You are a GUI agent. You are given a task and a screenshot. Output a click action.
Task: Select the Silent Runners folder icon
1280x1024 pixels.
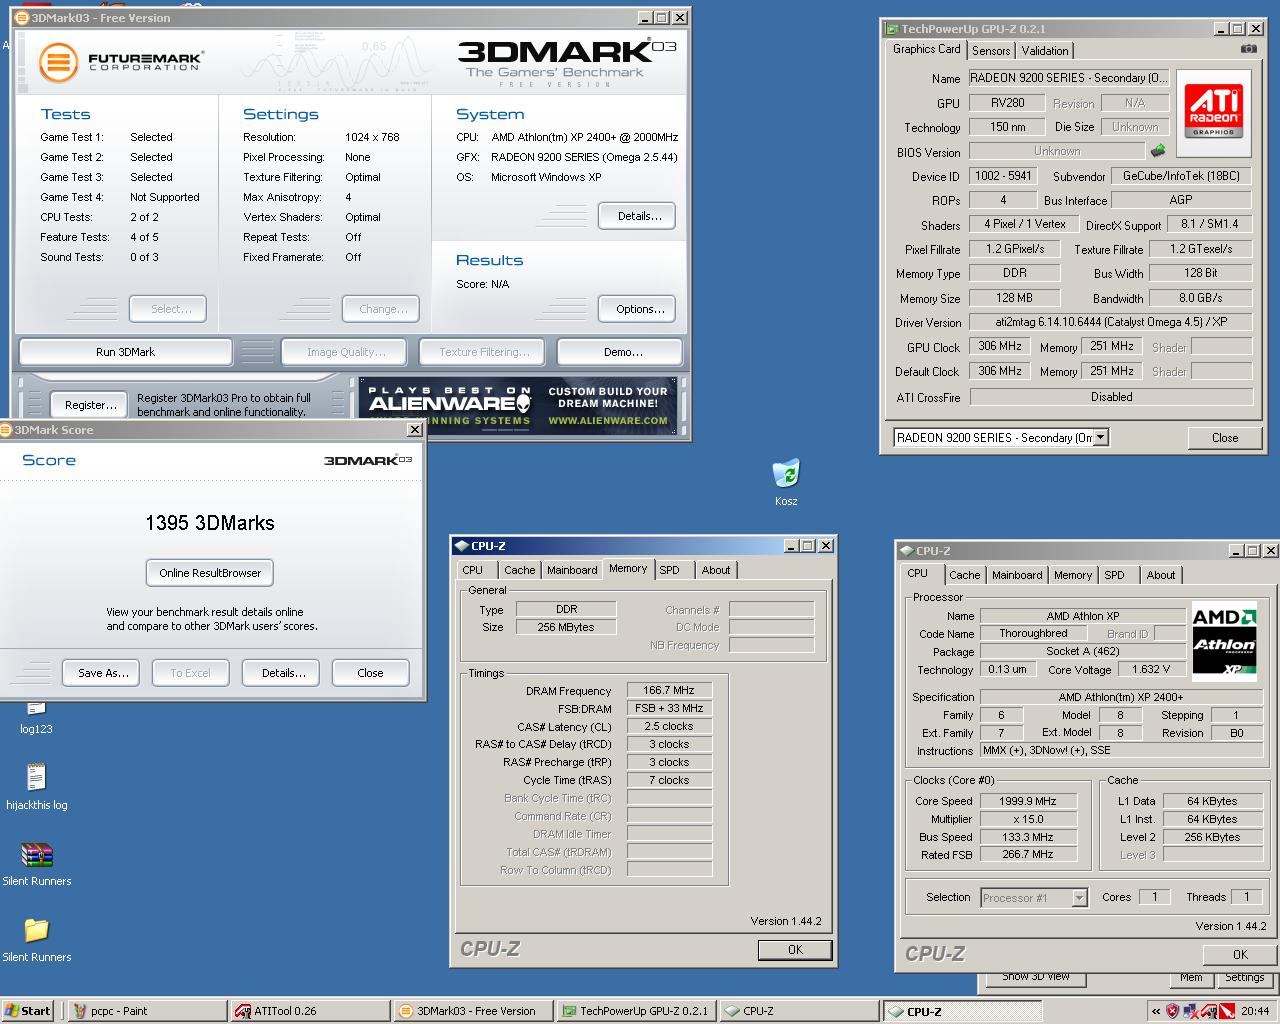[x=37, y=939]
